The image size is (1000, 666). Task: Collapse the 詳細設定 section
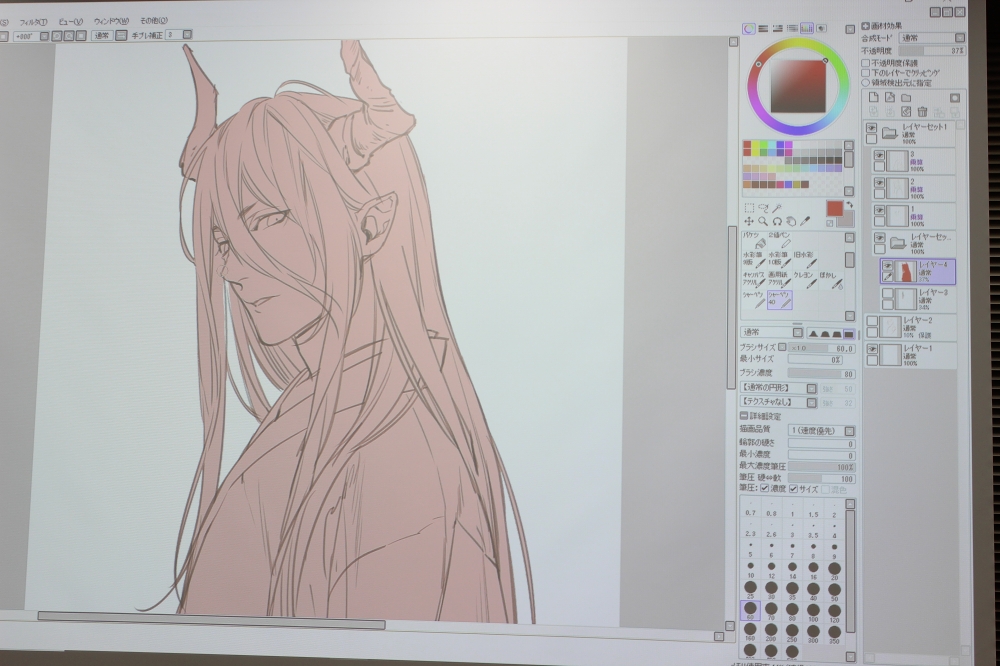point(744,416)
